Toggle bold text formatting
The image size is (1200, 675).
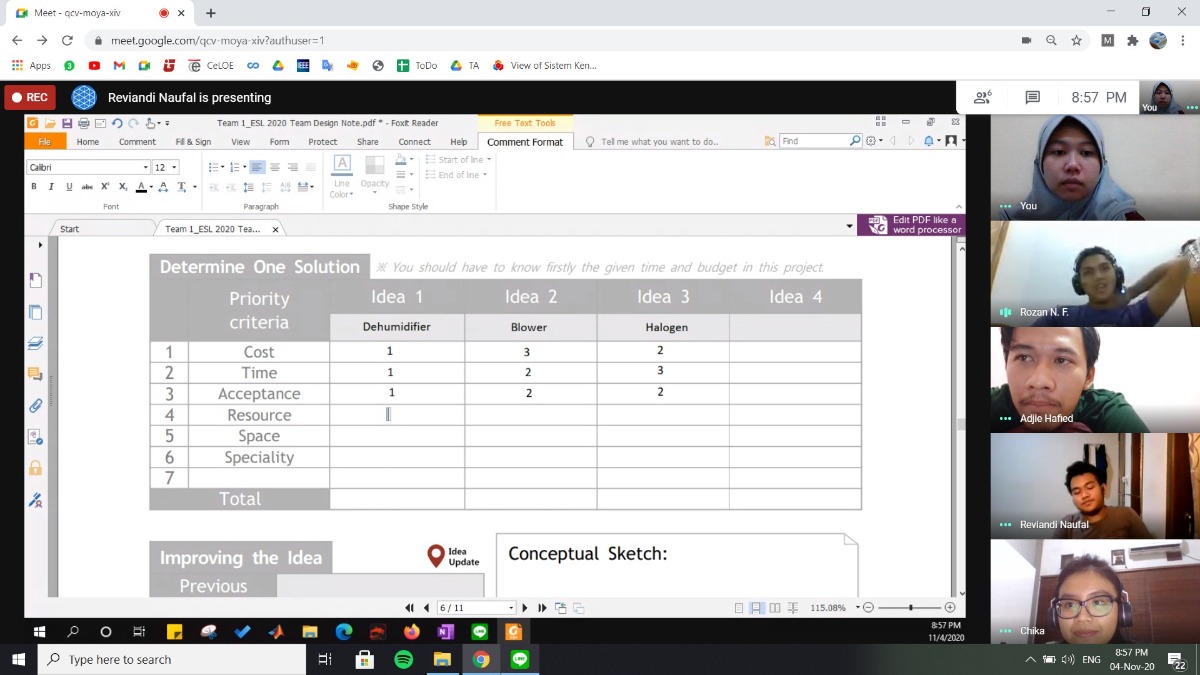40,186
